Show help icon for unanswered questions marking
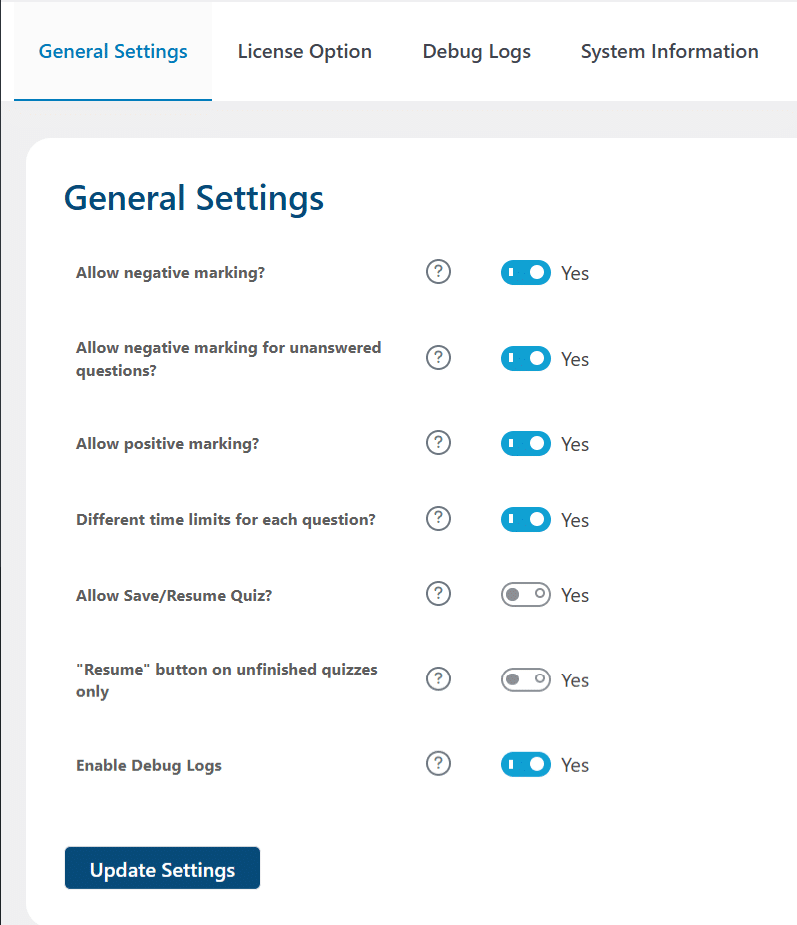Image resolution: width=797 pixels, height=925 pixels. click(438, 357)
